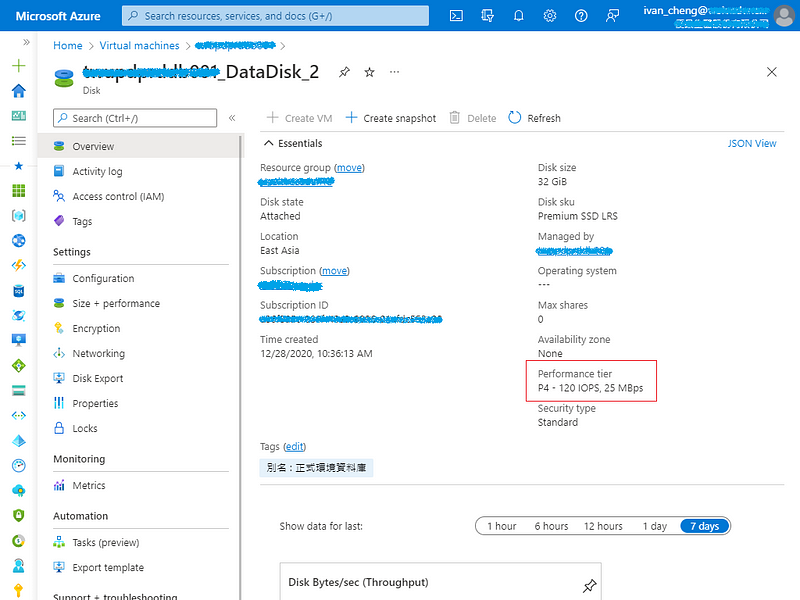
Task: Click the Search (Ctrl+/) field
Action: pyautogui.click(x=135, y=117)
